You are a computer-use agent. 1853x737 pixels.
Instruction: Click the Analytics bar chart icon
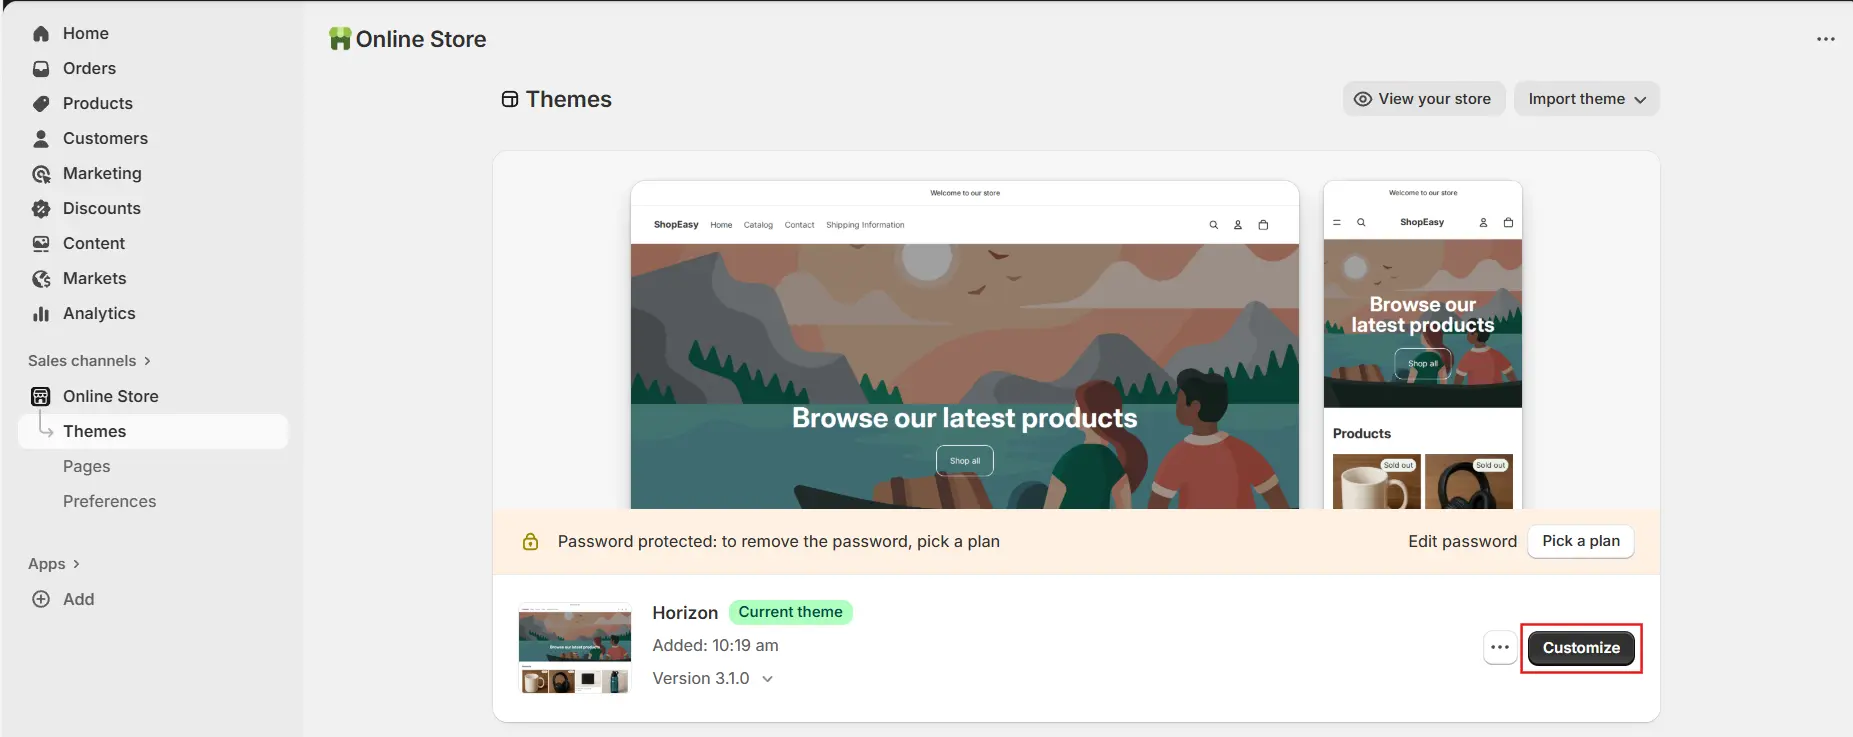41,314
